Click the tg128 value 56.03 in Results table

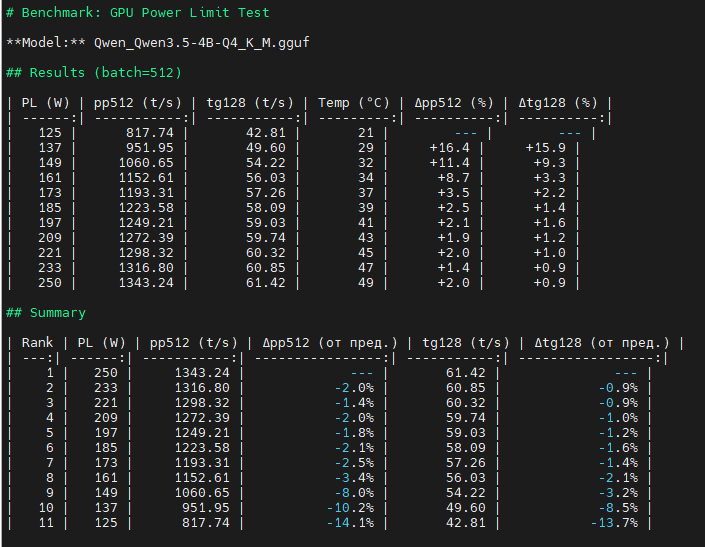pyautogui.click(x=266, y=178)
